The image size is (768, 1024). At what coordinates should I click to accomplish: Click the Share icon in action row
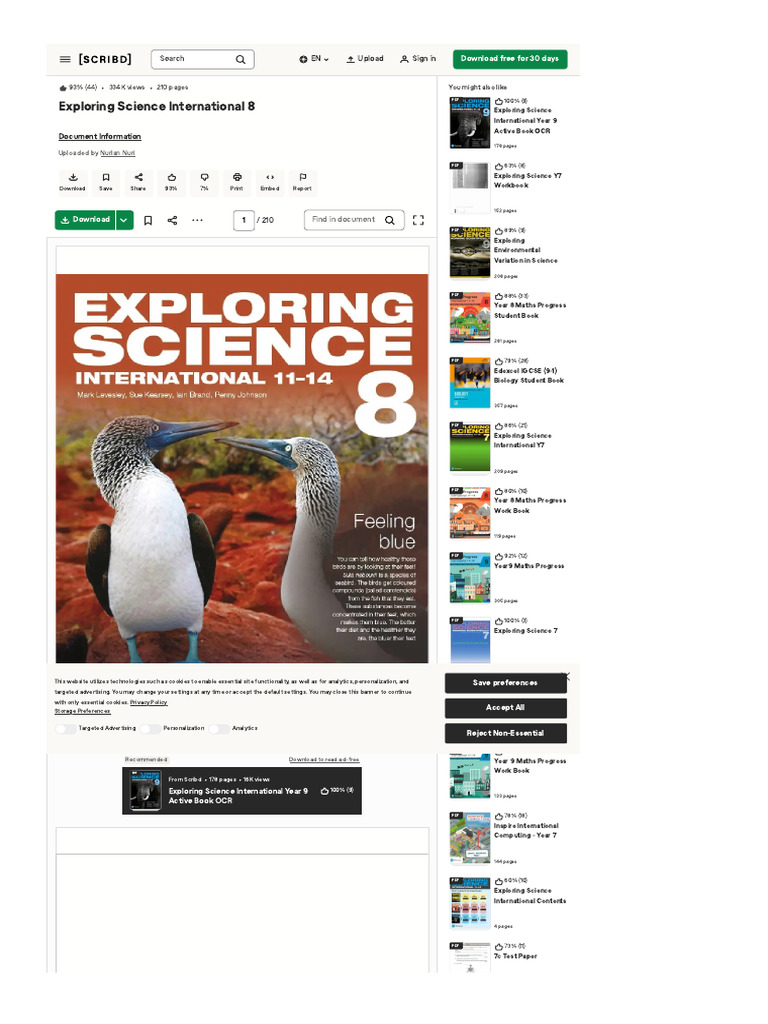click(x=138, y=182)
